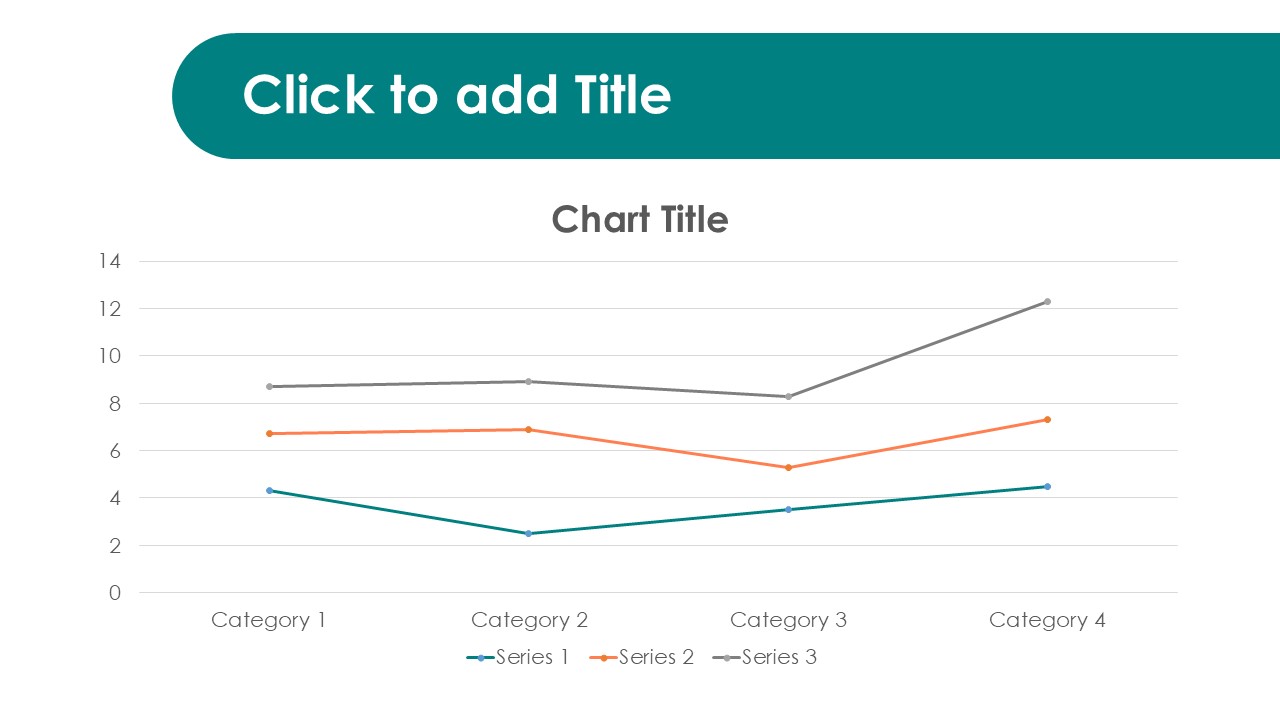Image resolution: width=1280 pixels, height=720 pixels.
Task: Select Series 2 data point at Category 3
Action: tap(788, 467)
